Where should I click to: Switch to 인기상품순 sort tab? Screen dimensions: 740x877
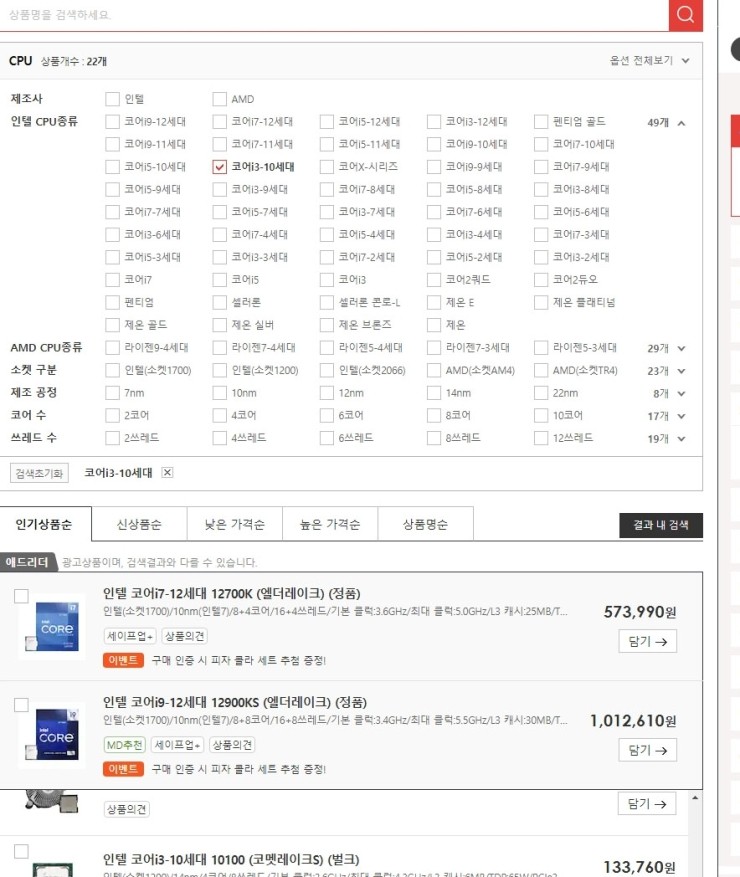(x=45, y=524)
